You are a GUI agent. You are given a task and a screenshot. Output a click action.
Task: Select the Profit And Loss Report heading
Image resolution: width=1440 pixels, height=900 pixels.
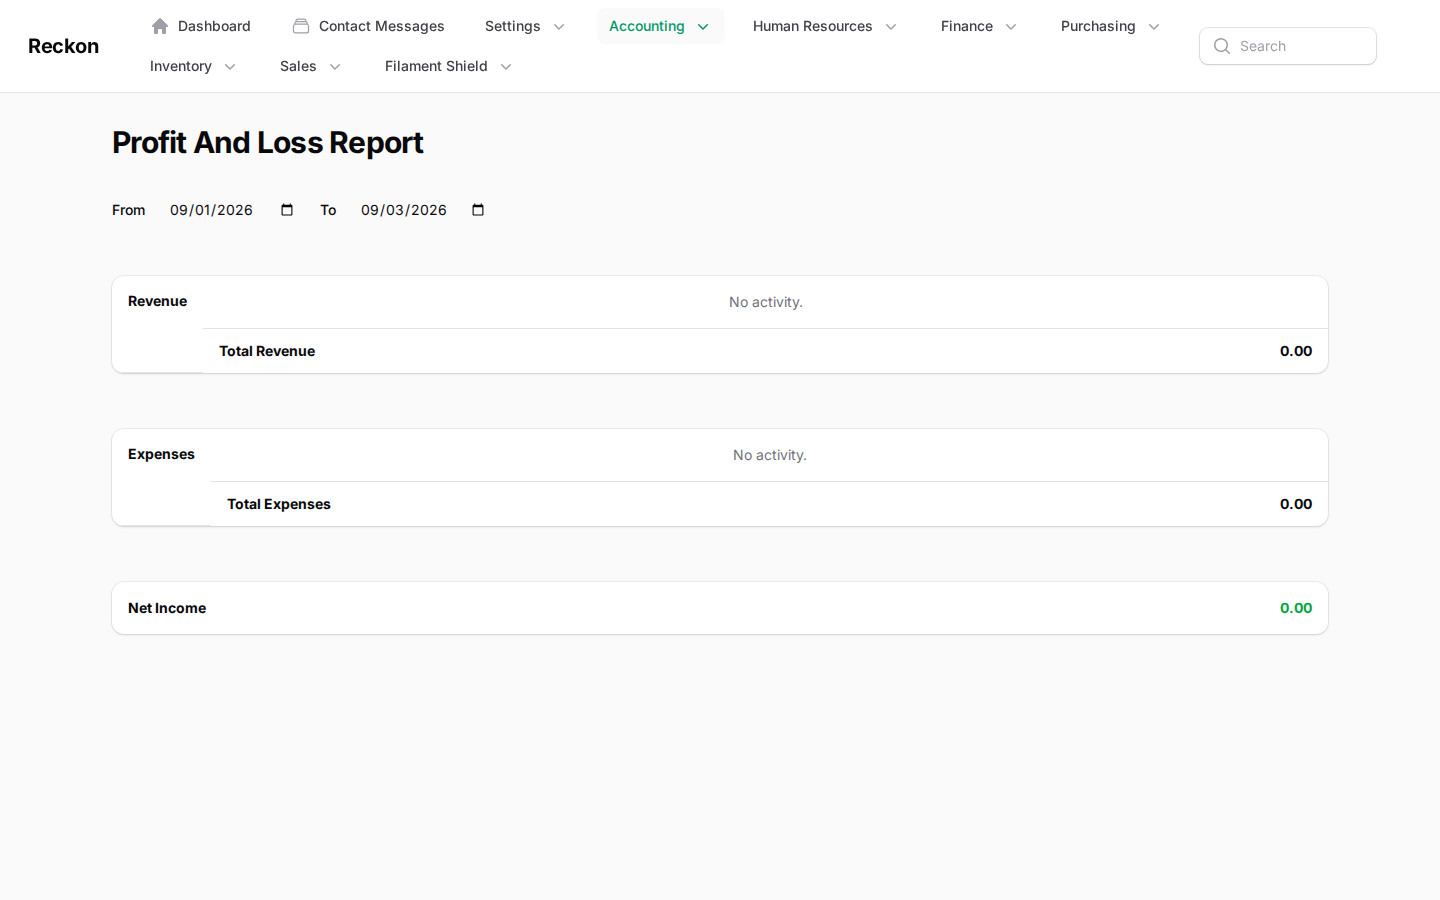pos(268,142)
